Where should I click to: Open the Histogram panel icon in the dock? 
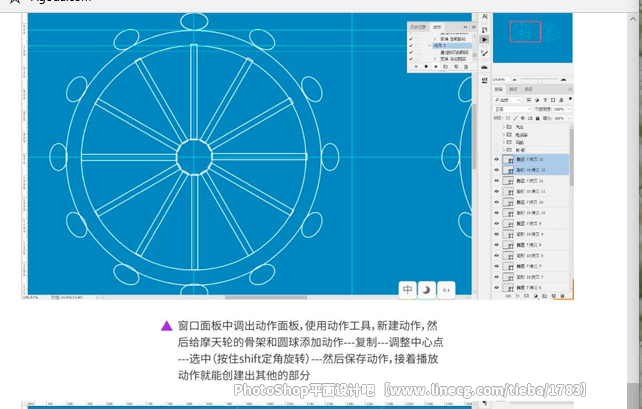click(484, 67)
